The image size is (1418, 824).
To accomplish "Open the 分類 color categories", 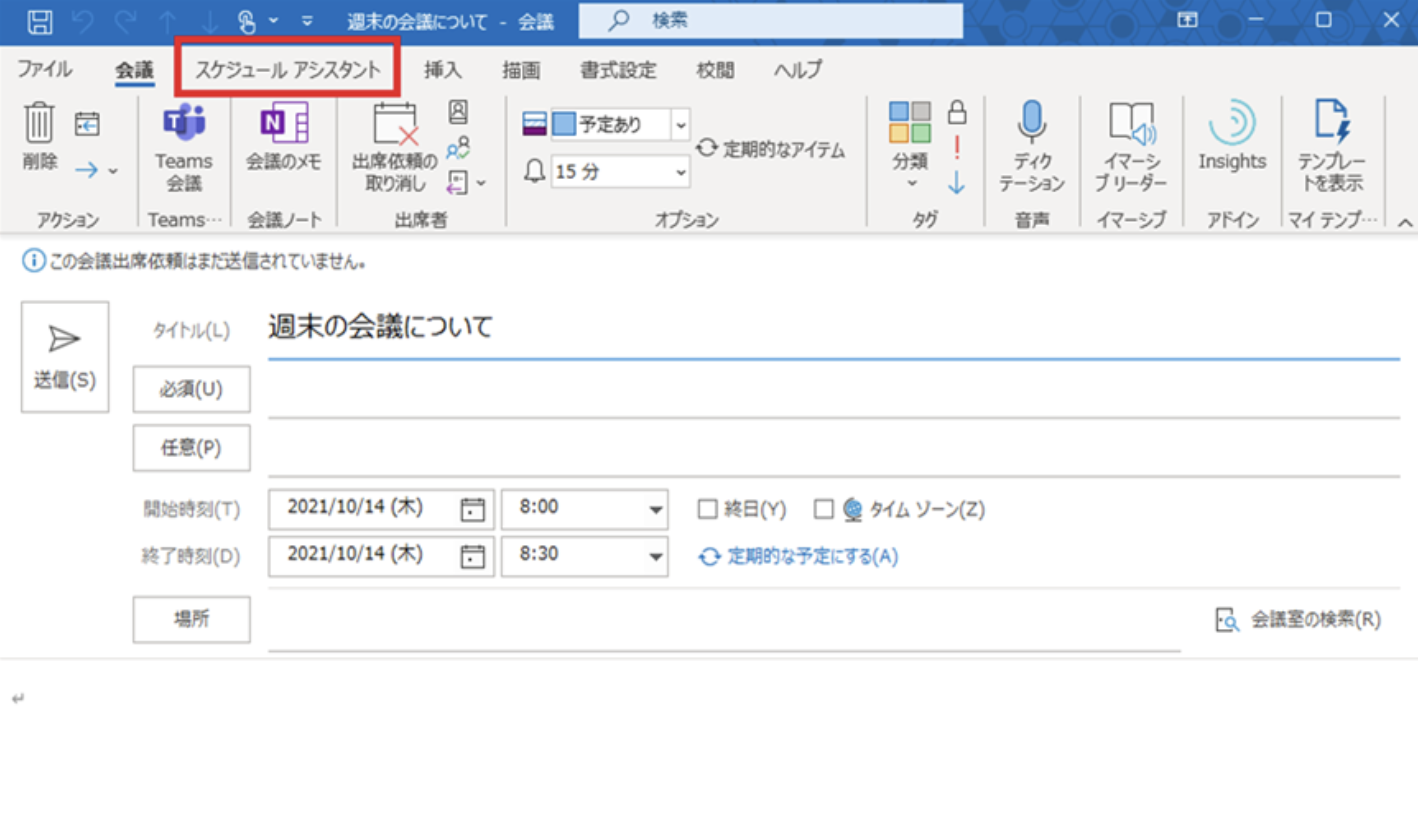I will (x=910, y=140).
